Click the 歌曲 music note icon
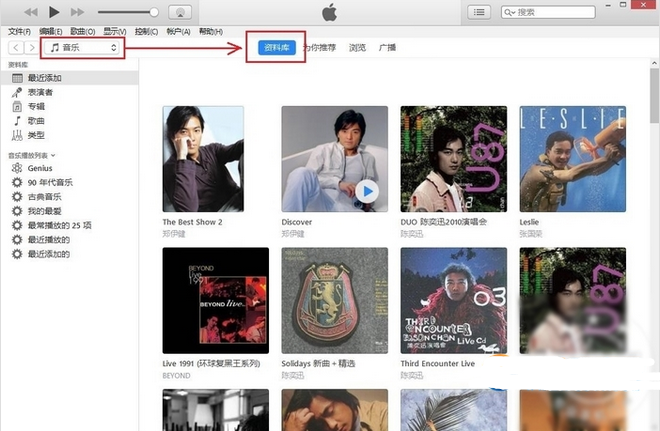The width and height of the screenshot is (660, 431). point(17,121)
